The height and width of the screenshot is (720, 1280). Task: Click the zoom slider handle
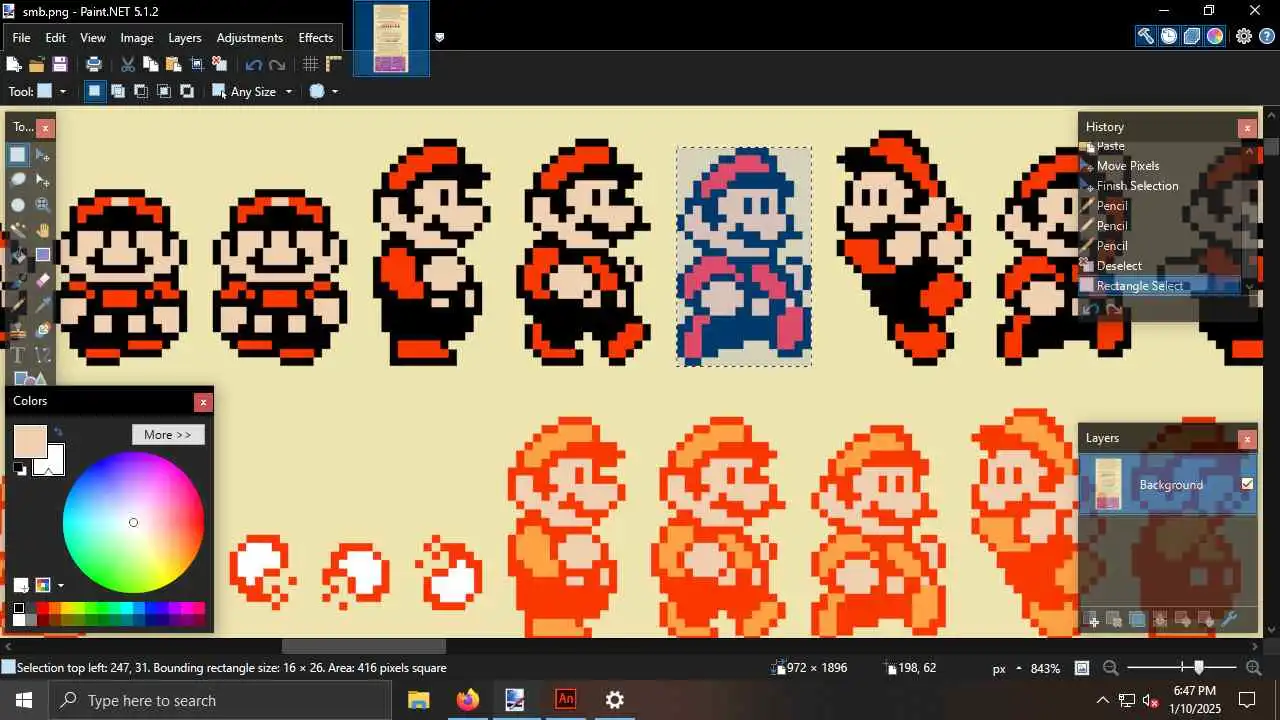pyautogui.click(x=1199, y=668)
